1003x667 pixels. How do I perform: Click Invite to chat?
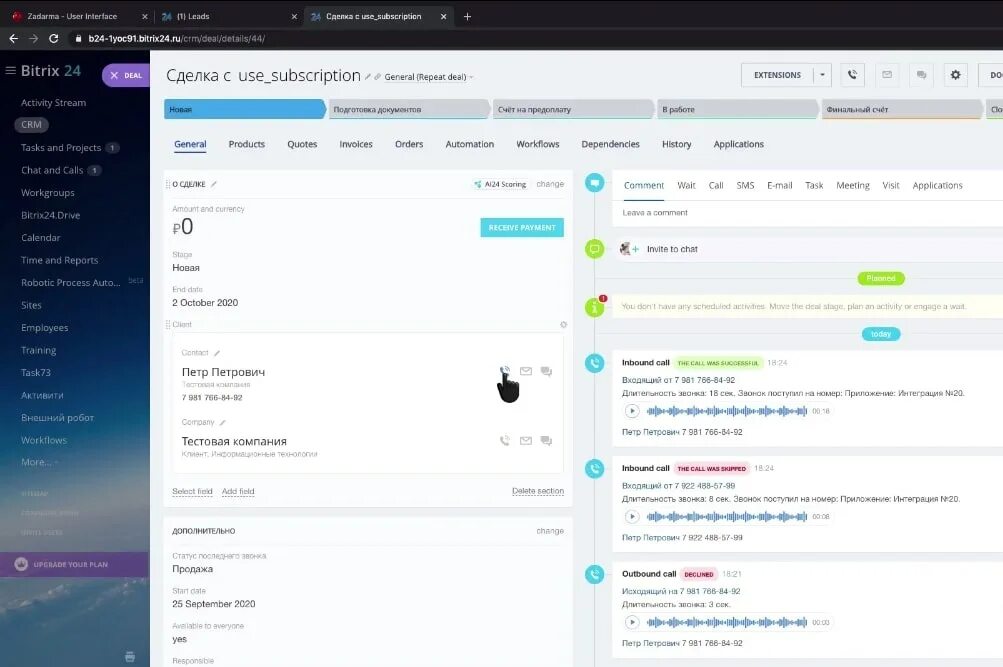tap(672, 249)
